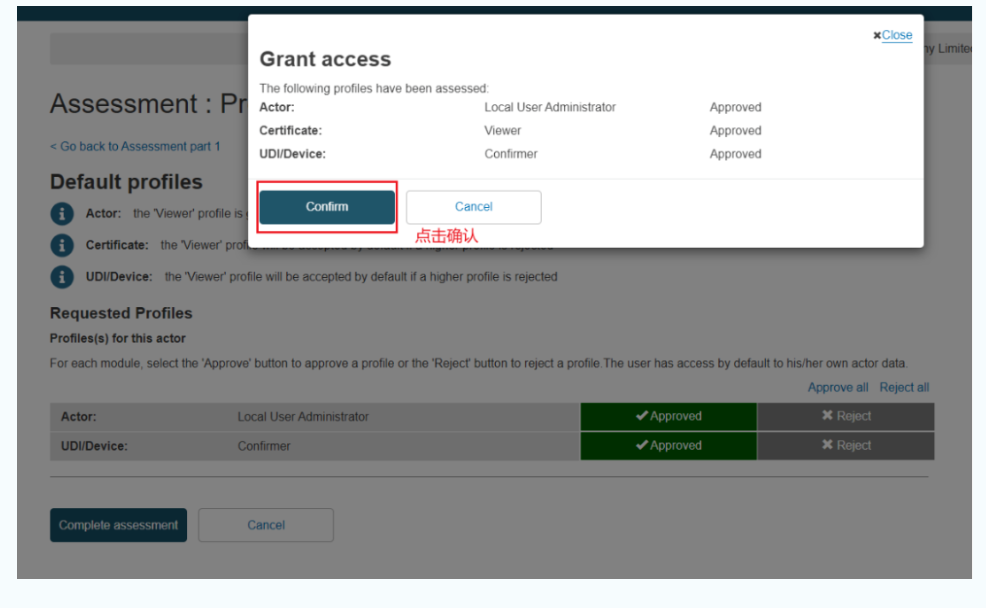The image size is (986, 608).
Task: Reject the UDI/Device Confirmer profile
Action: [x=845, y=446]
